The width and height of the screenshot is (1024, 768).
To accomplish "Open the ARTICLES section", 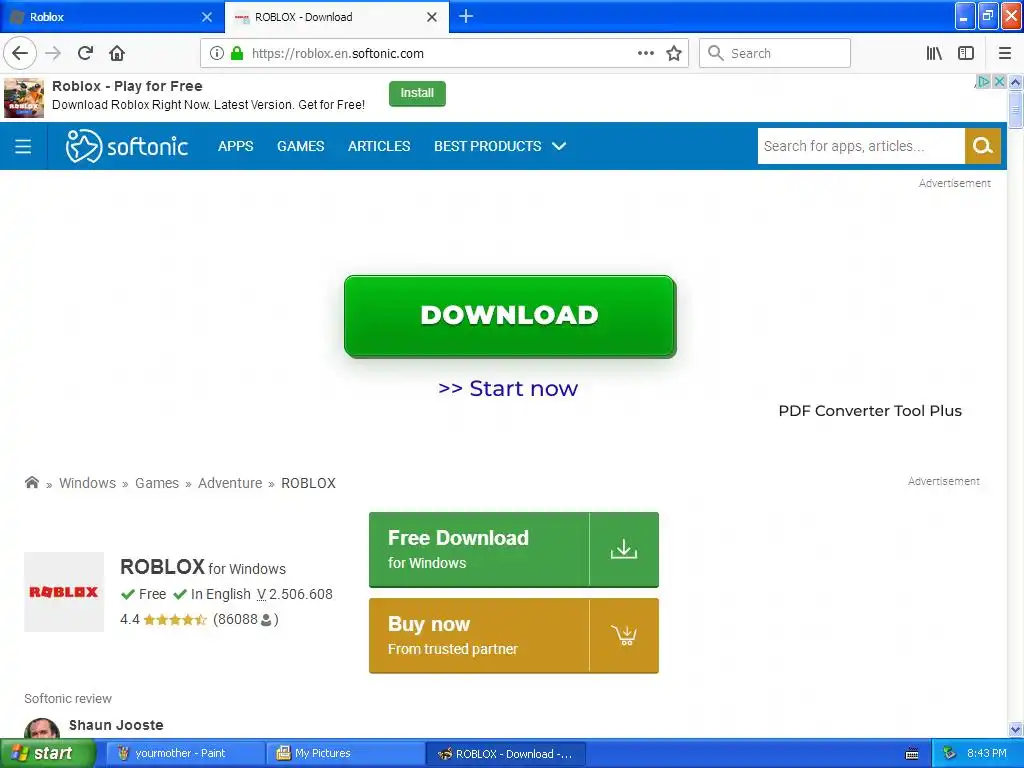I will pos(379,146).
